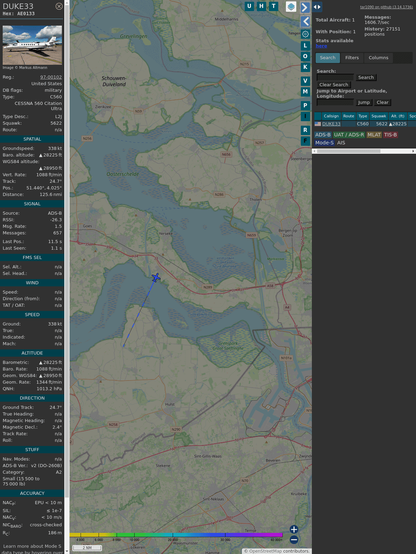Toggle the P map button
This screenshot has height=554, width=416.
pos(305,105)
